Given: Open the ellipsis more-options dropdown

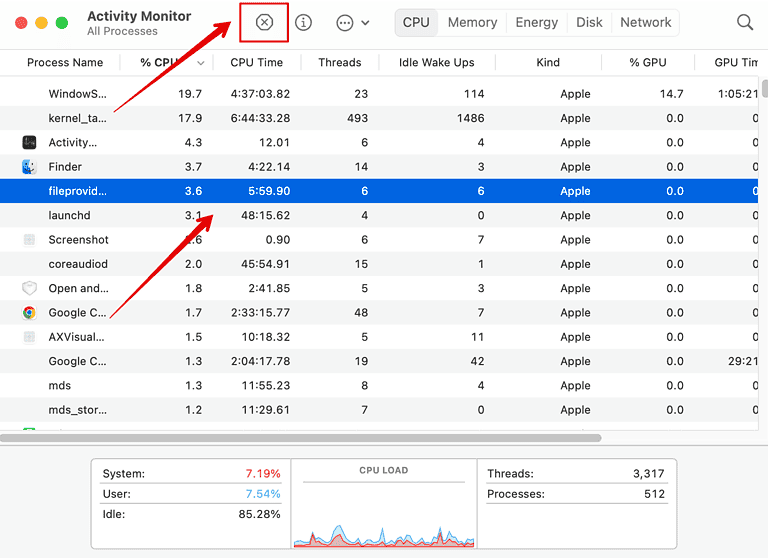Looking at the screenshot, I should point(352,22).
